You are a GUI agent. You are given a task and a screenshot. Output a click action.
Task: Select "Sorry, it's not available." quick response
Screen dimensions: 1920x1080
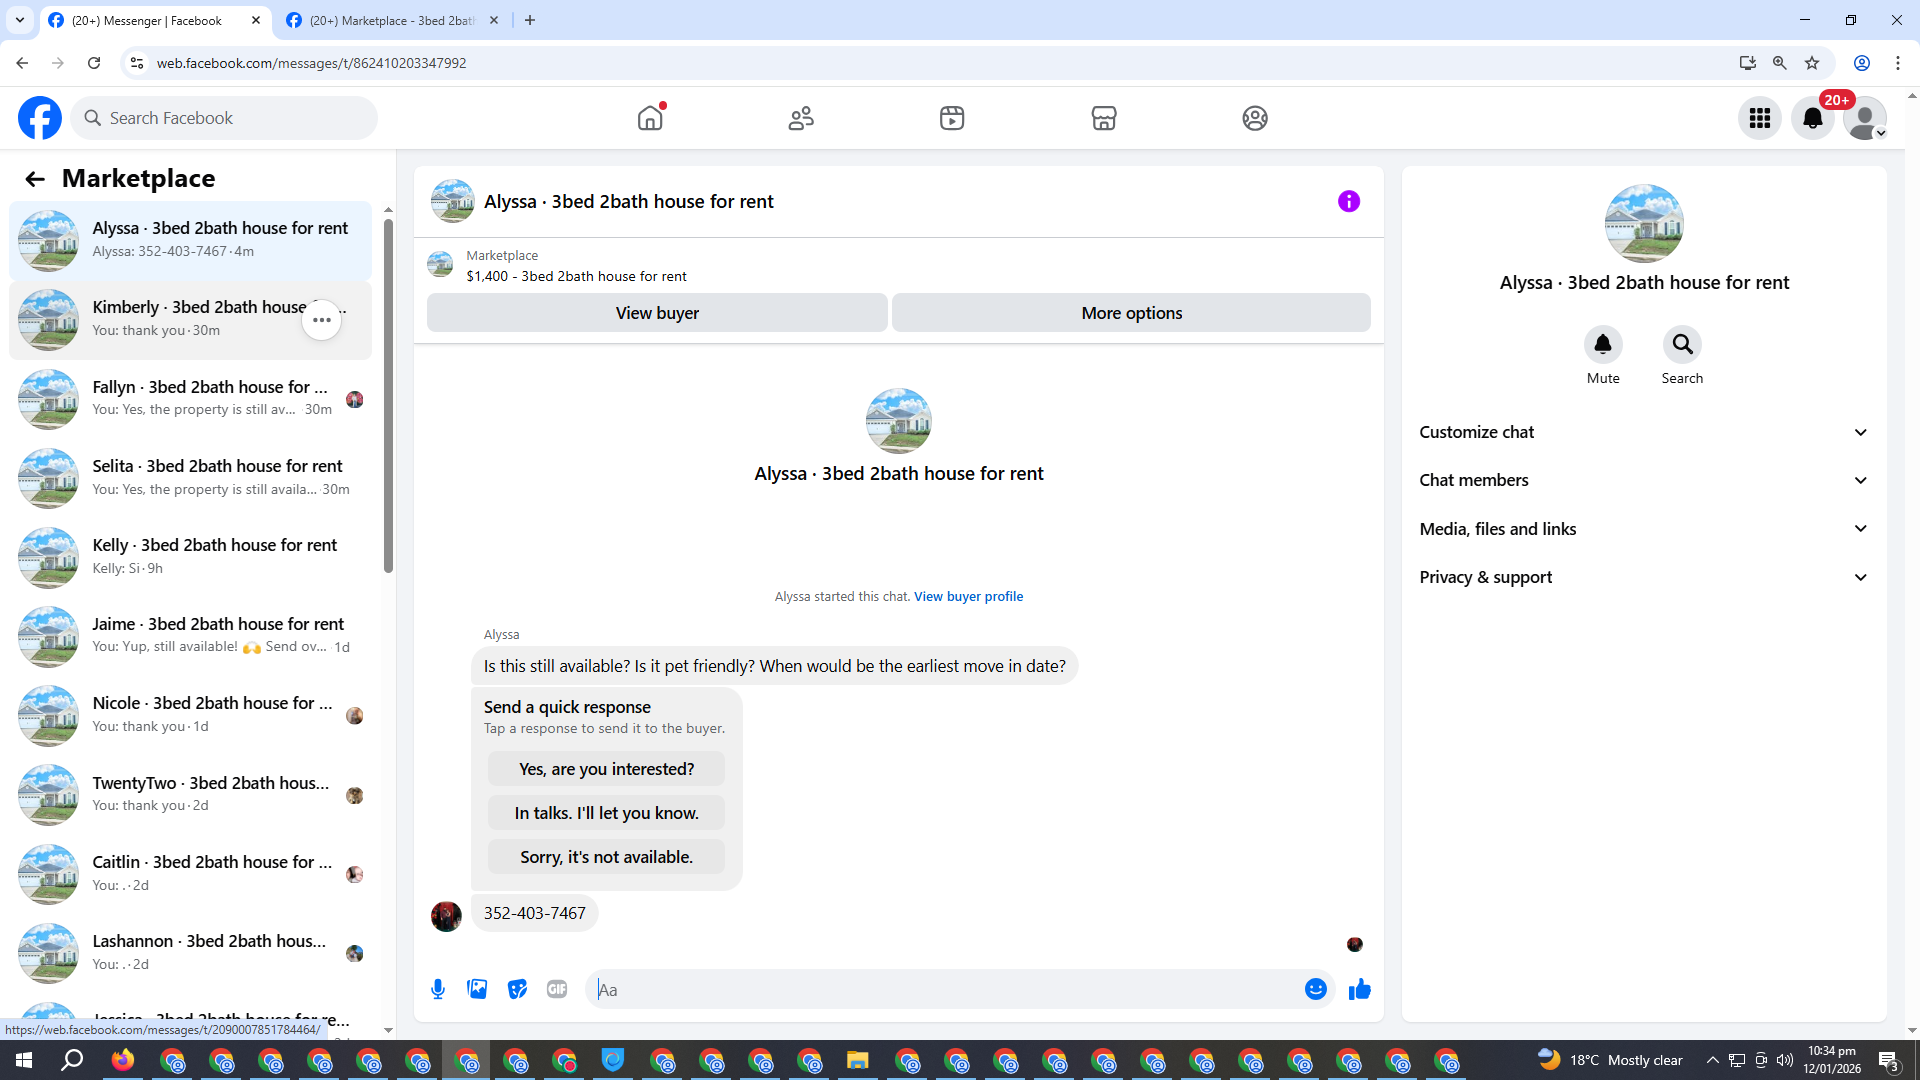pyautogui.click(x=606, y=857)
